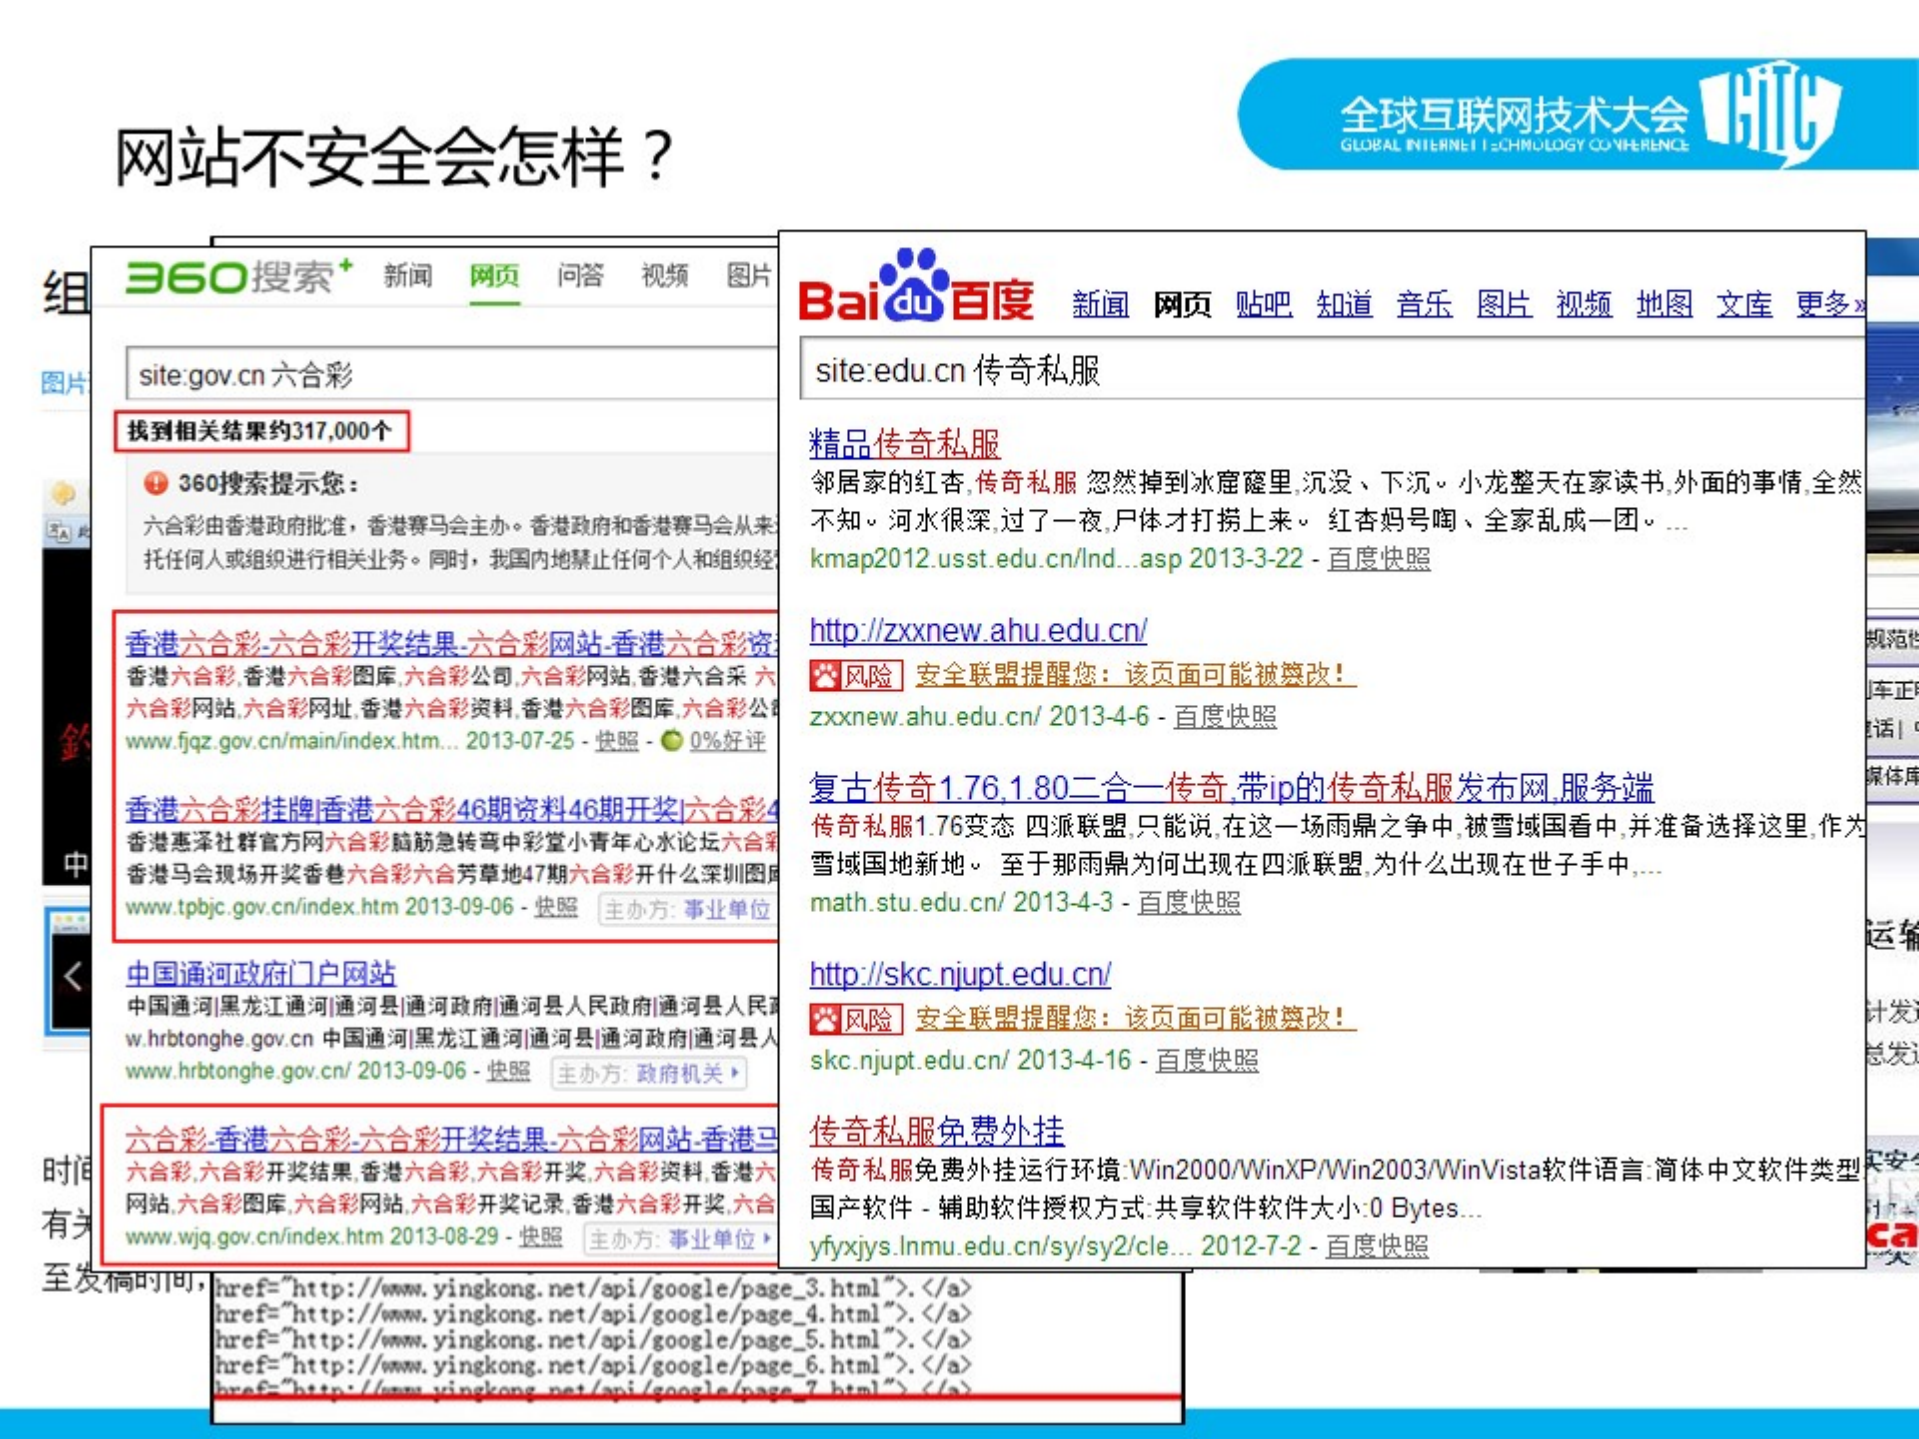This screenshot has height=1439, width=1919.
Task: Click the risk bear icon under zxxnew.ahu.edu.cn
Action: pos(825,676)
